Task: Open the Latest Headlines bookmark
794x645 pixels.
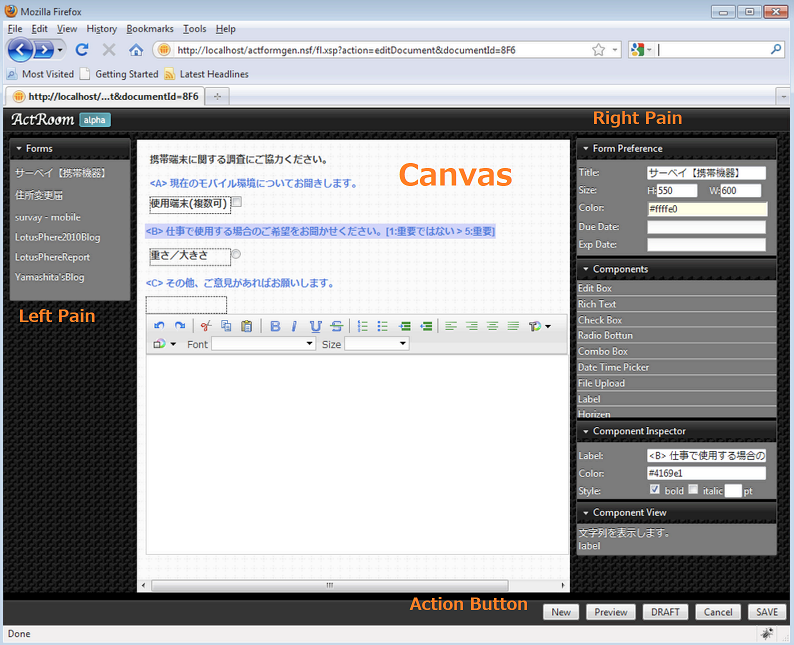Action: (x=207, y=74)
